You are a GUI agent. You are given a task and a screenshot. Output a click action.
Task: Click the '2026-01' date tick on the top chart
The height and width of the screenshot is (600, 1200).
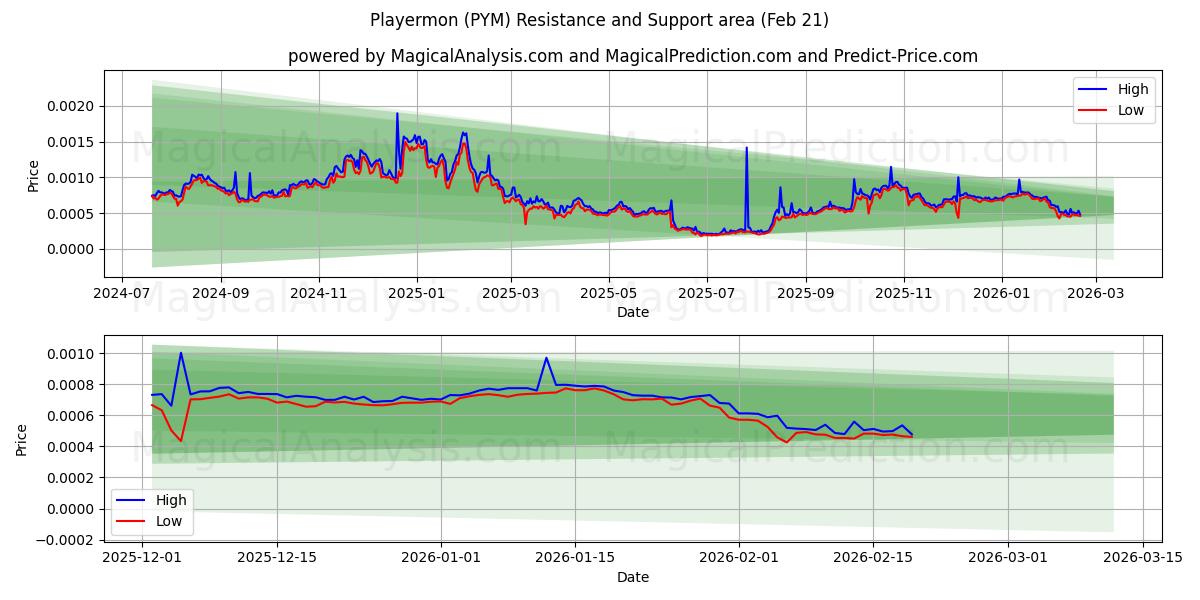tap(1002, 293)
